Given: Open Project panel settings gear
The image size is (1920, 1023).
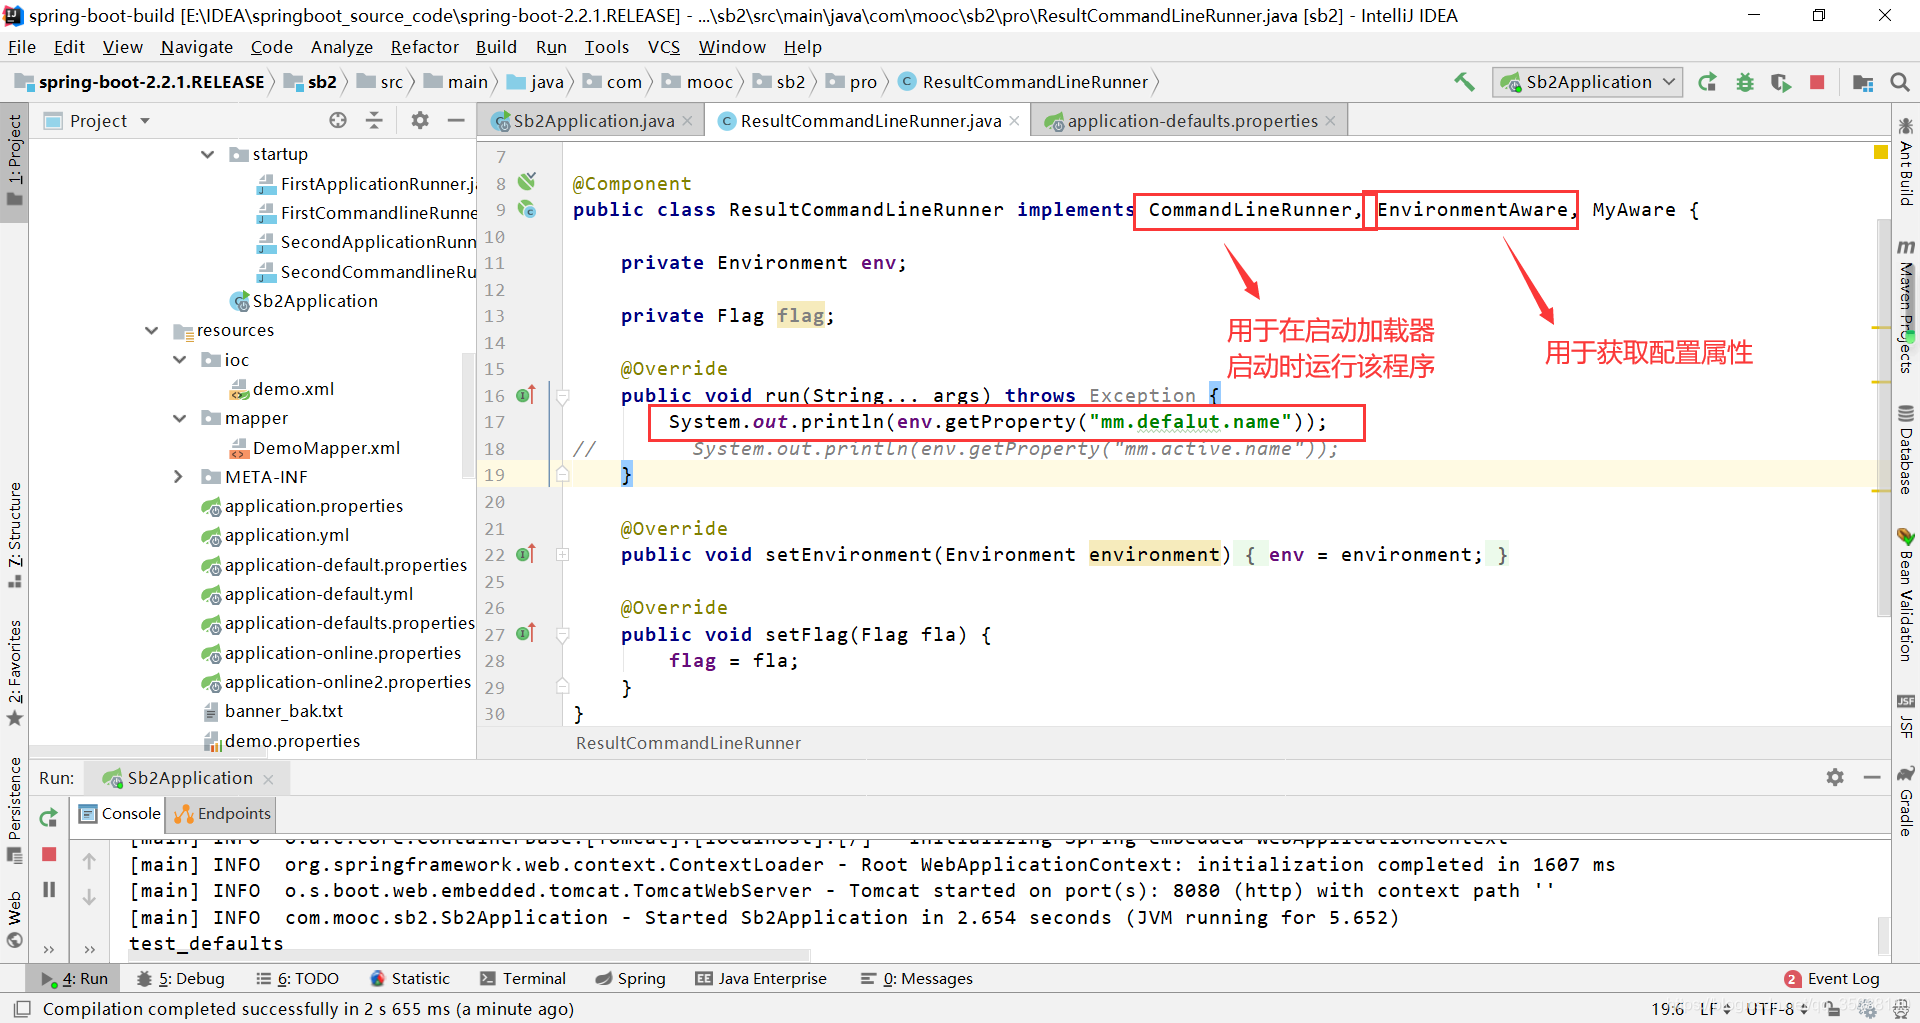Looking at the screenshot, I should [x=420, y=120].
